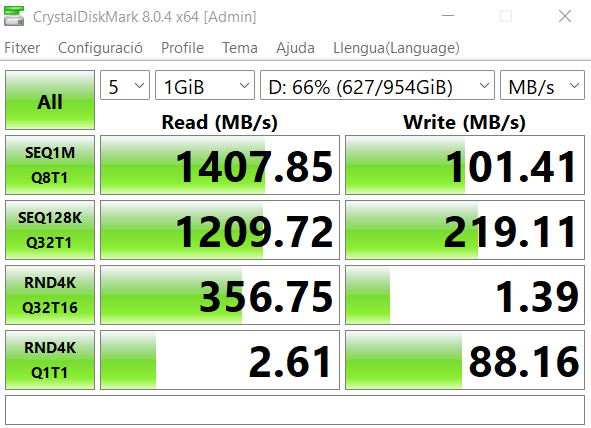Open the Ajuda menu
Viewport: 591px width, 428px height.
(x=295, y=48)
